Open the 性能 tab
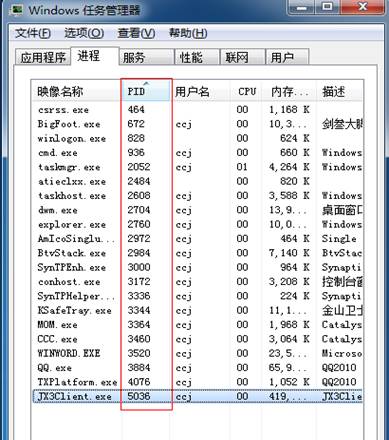The width and height of the screenshot is (389, 440). [197, 57]
